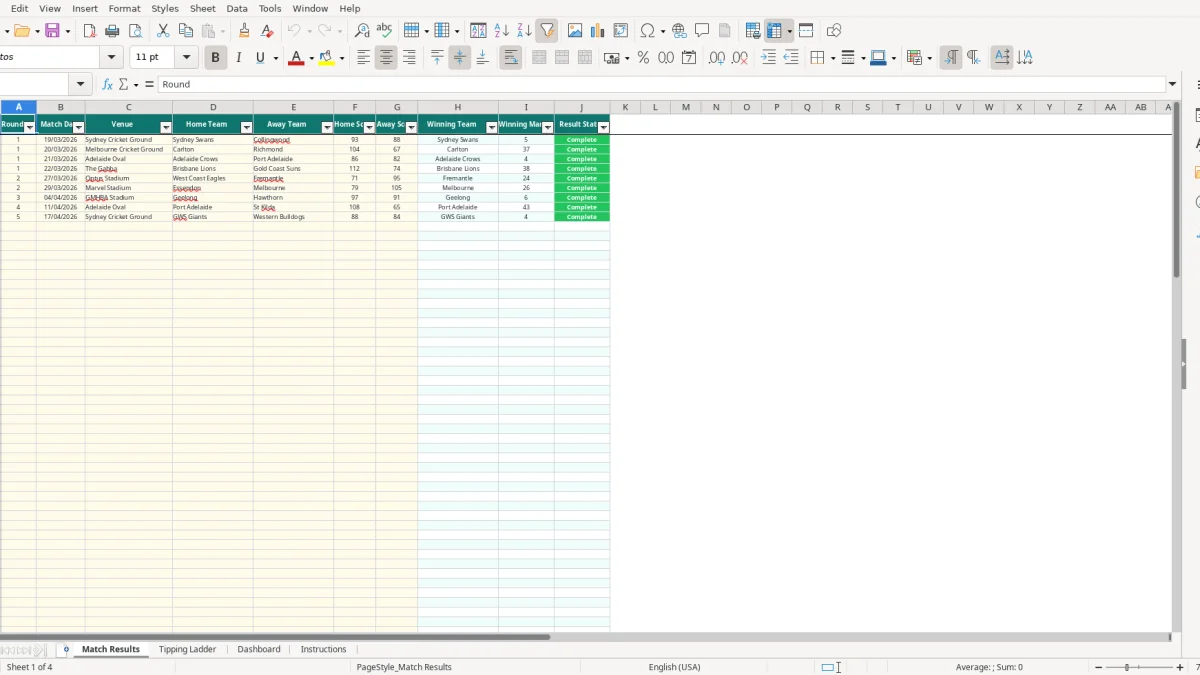Click the horizontal scrollbar
The width and height of the screenshot is (1200, 675).
point(275,637)
